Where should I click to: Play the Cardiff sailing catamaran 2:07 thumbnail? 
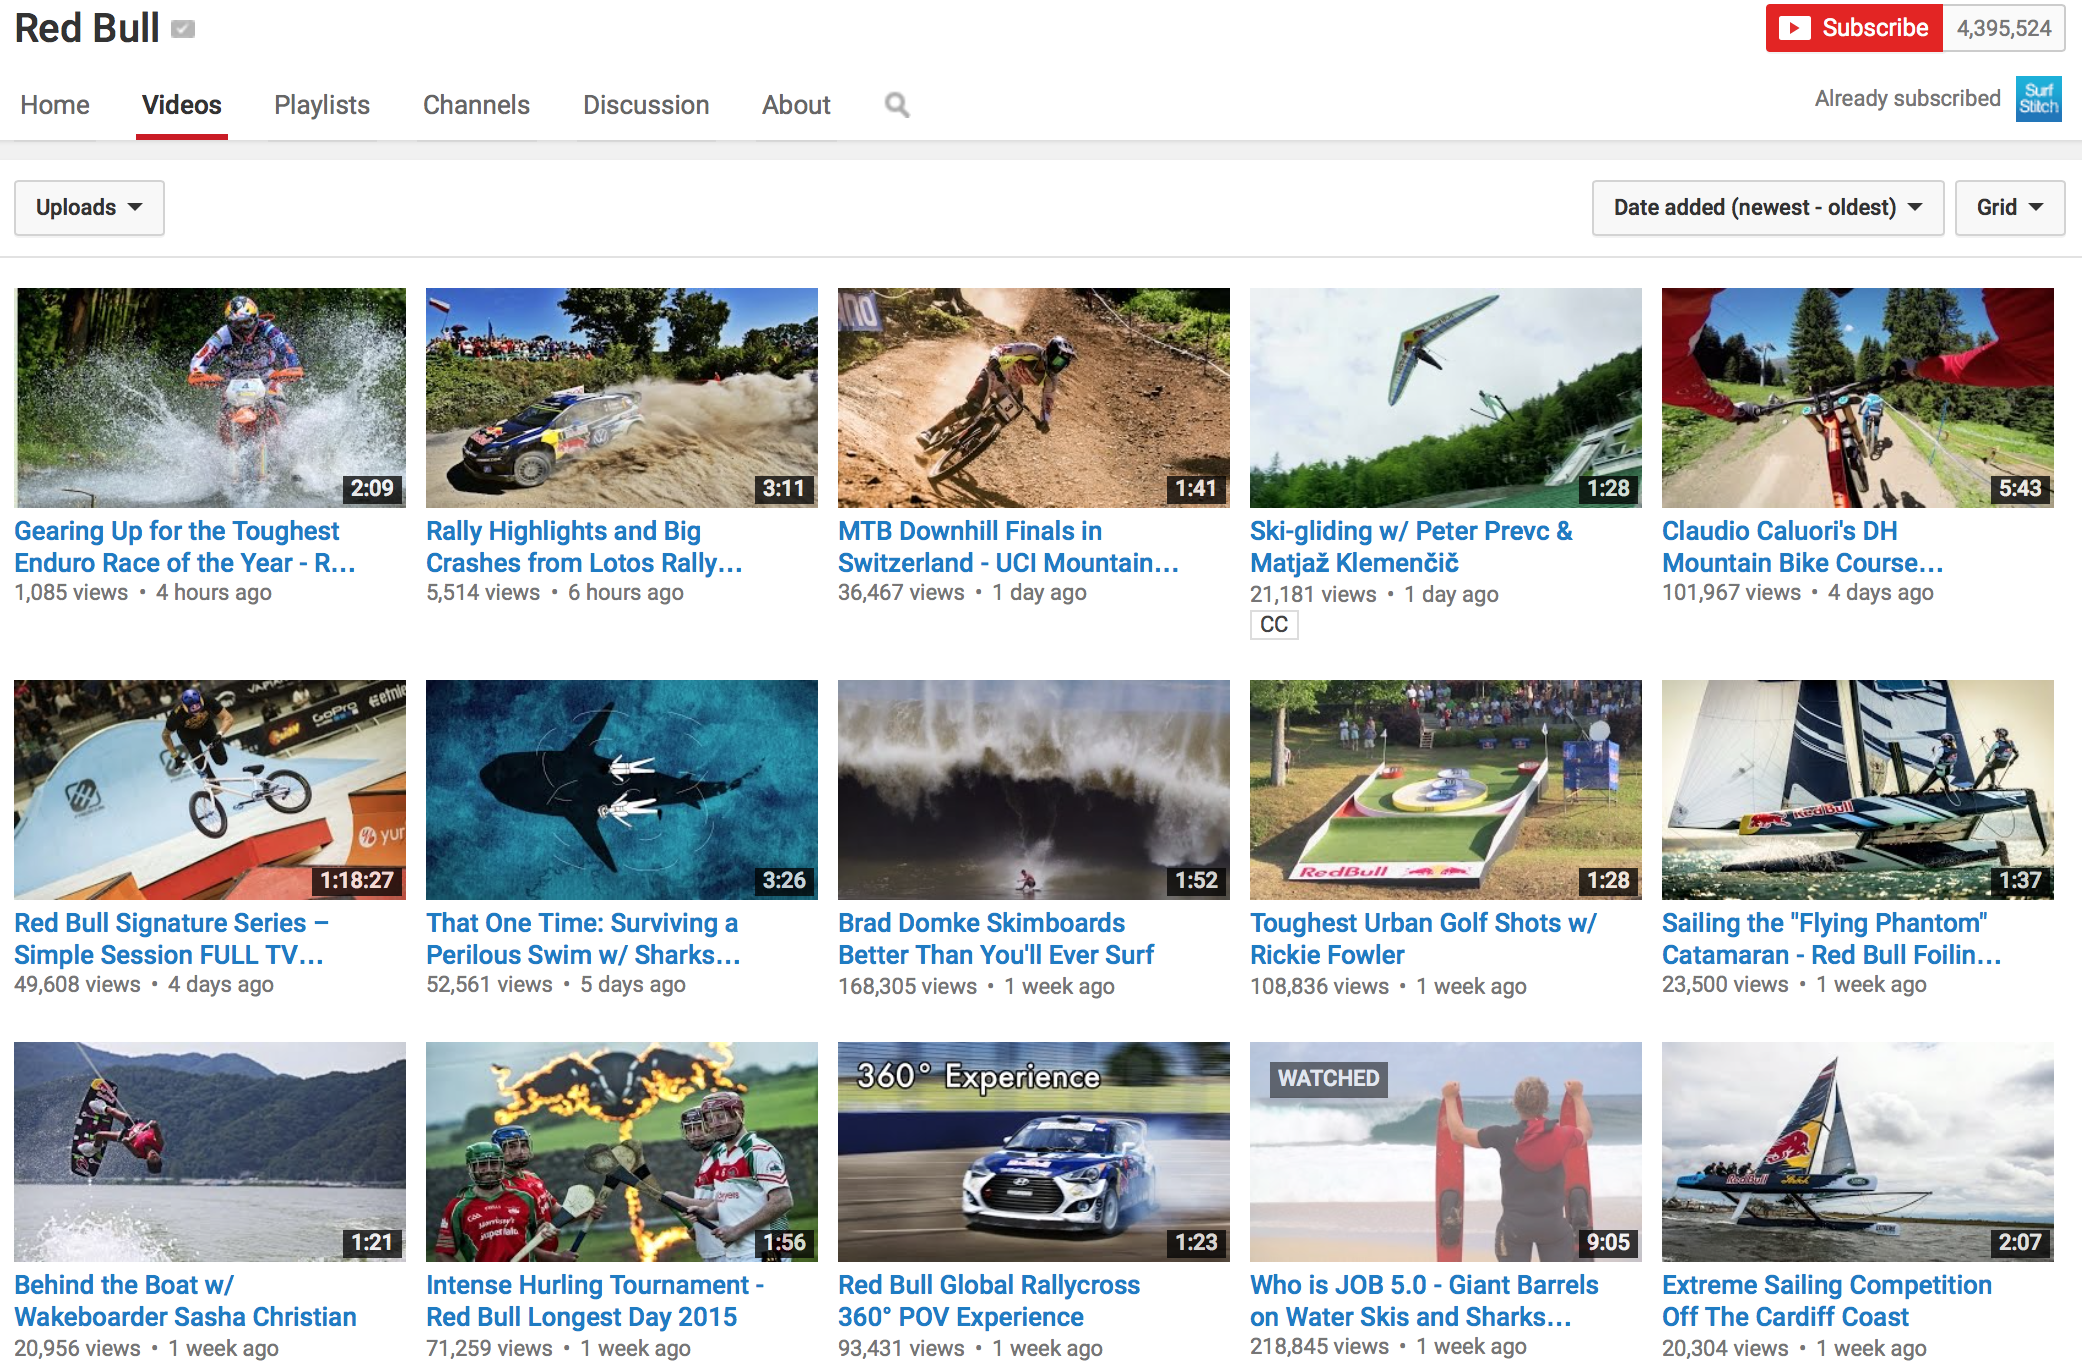[1858, 1152]
